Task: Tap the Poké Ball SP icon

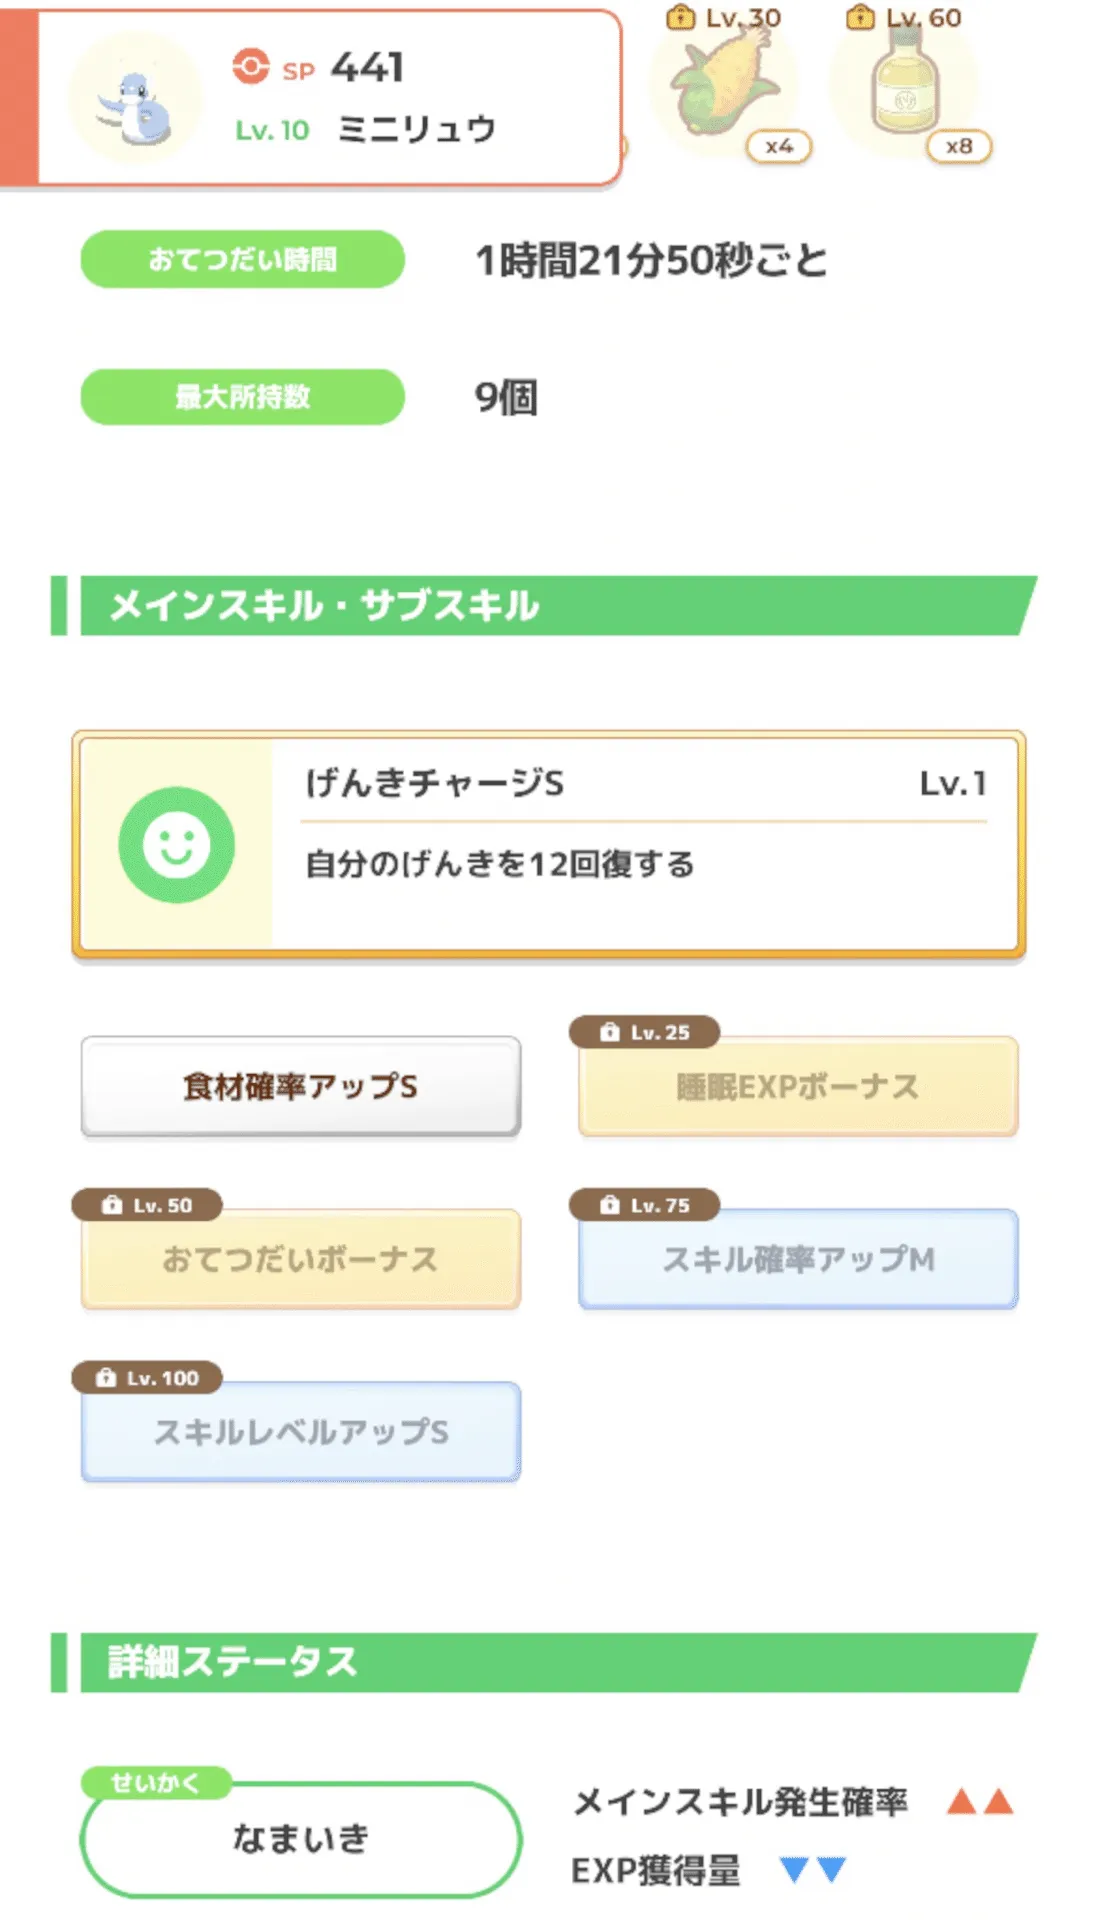Action: pos(250,67)
